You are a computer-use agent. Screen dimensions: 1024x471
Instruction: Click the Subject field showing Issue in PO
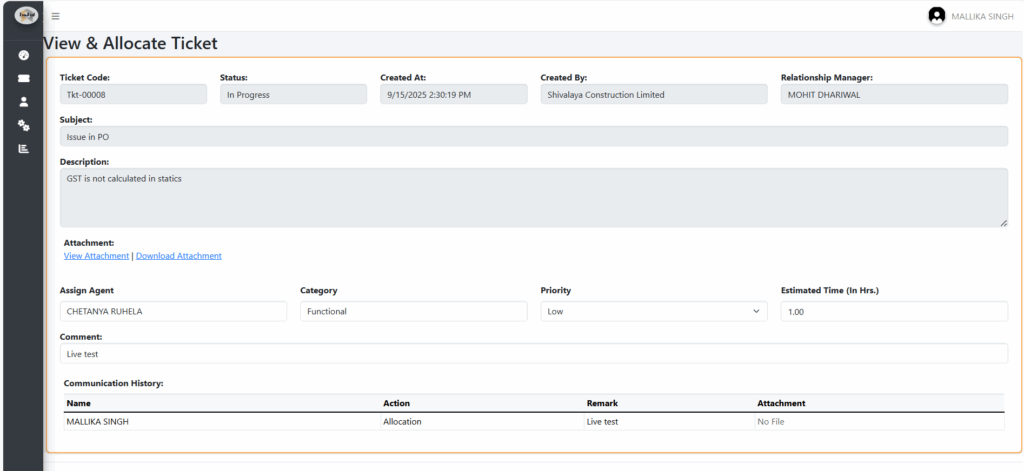[533, 136]
